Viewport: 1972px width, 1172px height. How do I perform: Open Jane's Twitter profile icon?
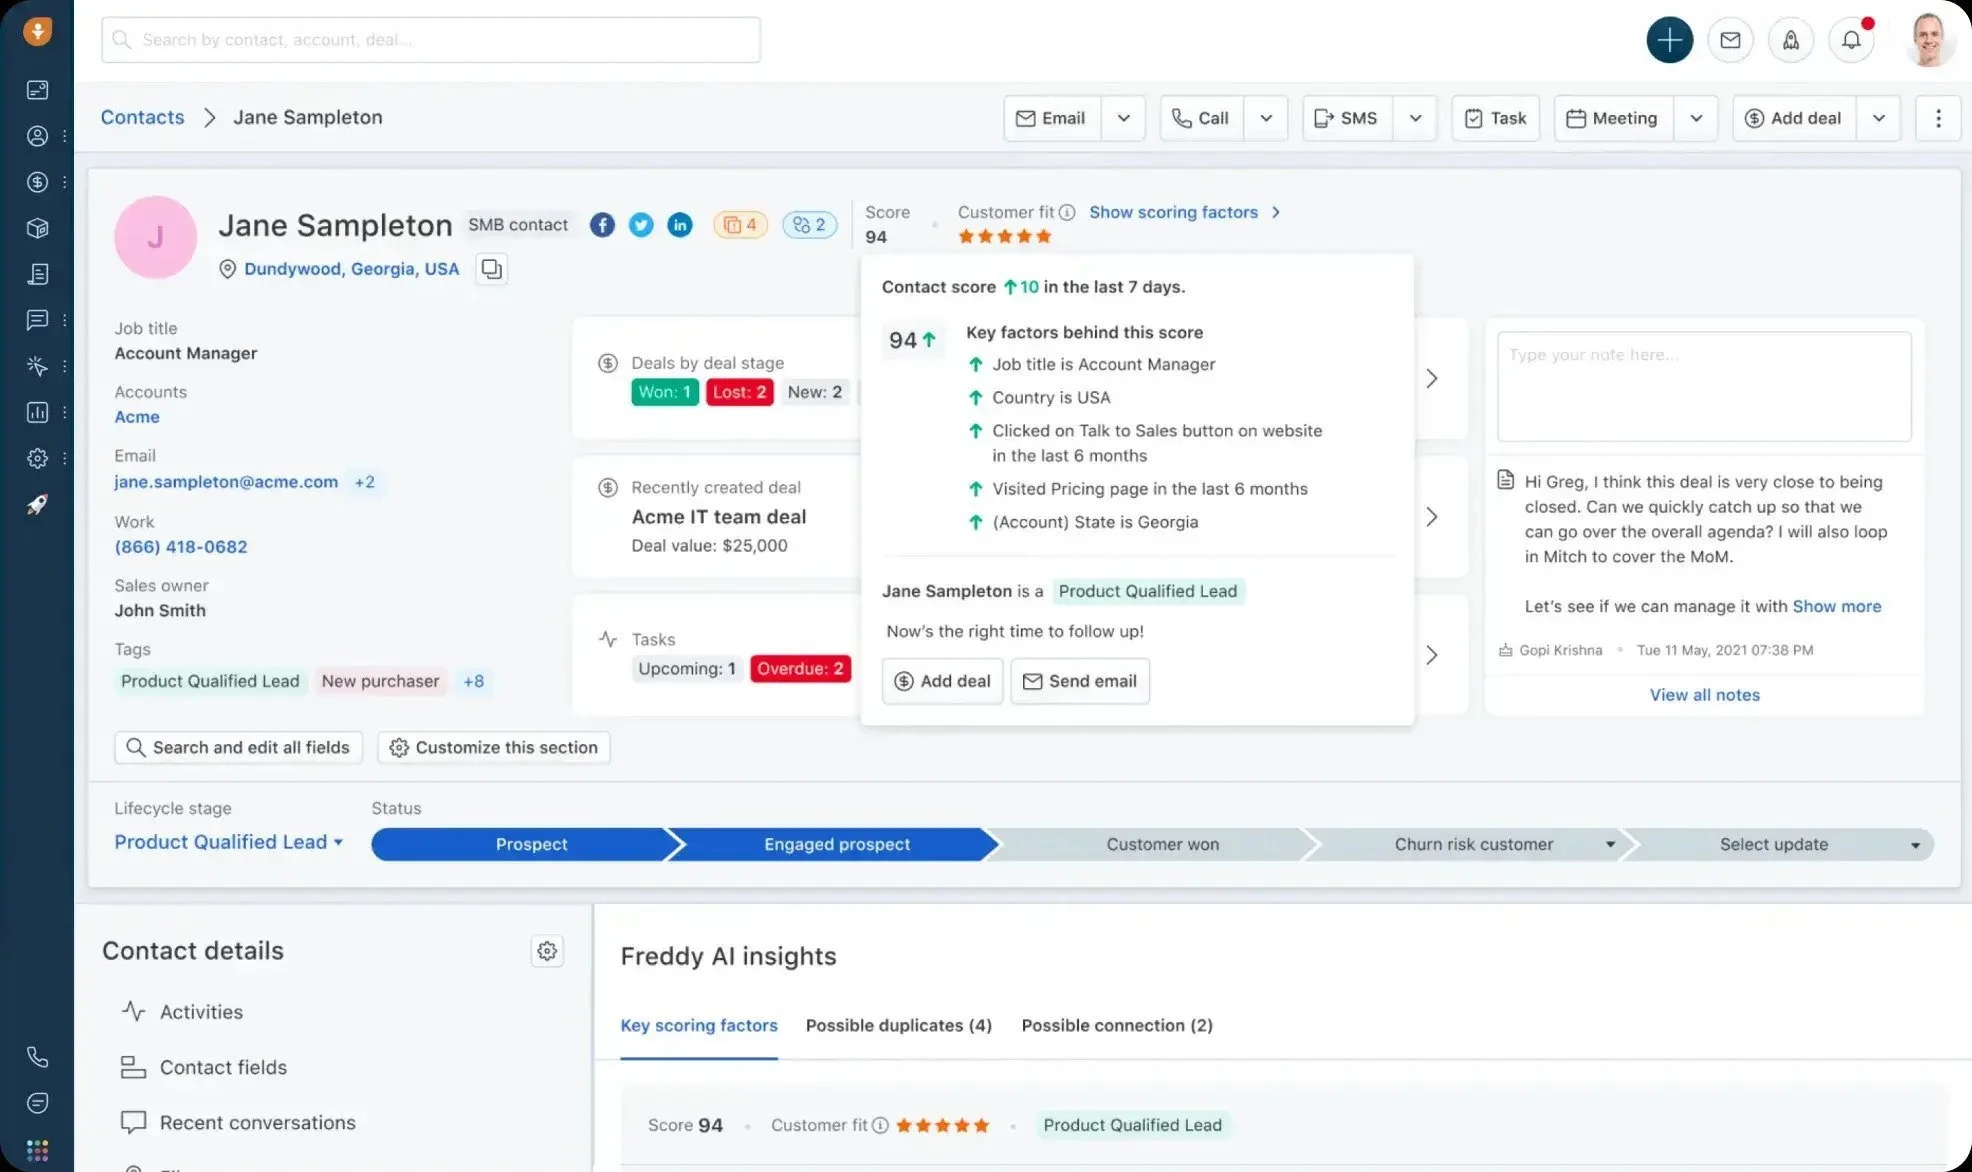tap(641, 225)
